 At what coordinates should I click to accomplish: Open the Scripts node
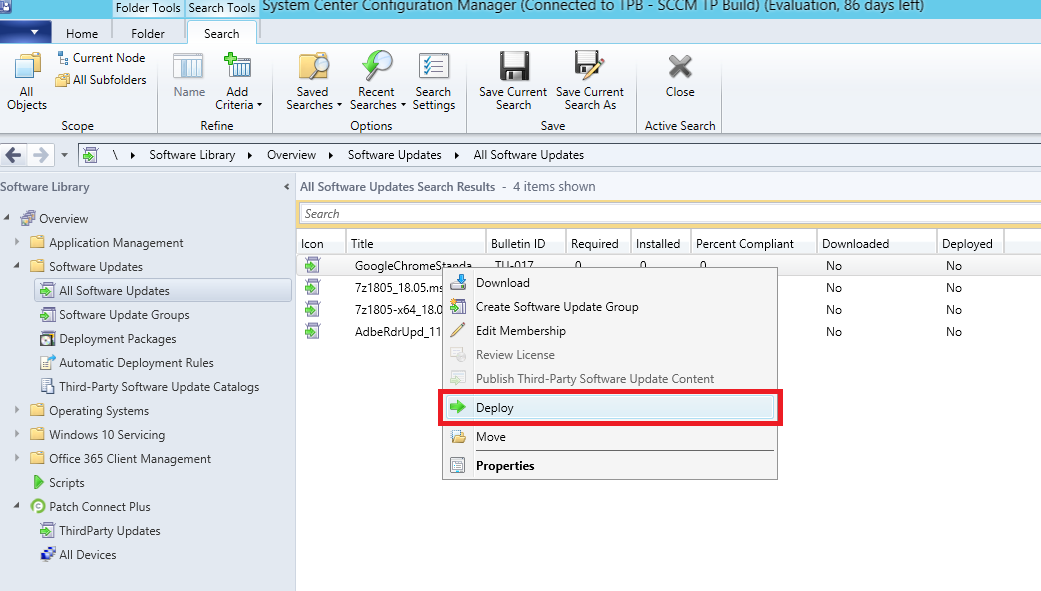[66, 483]
